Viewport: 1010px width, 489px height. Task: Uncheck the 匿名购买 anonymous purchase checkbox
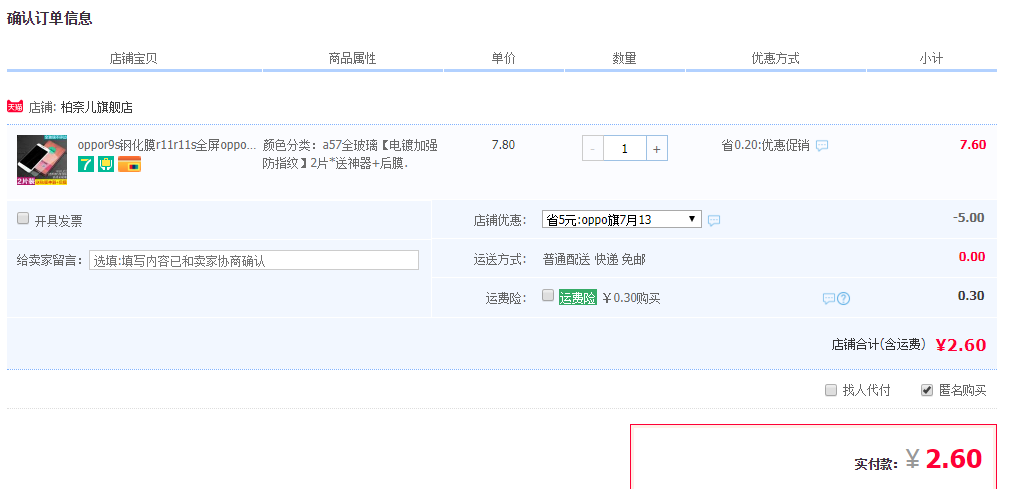coord(927,390)
